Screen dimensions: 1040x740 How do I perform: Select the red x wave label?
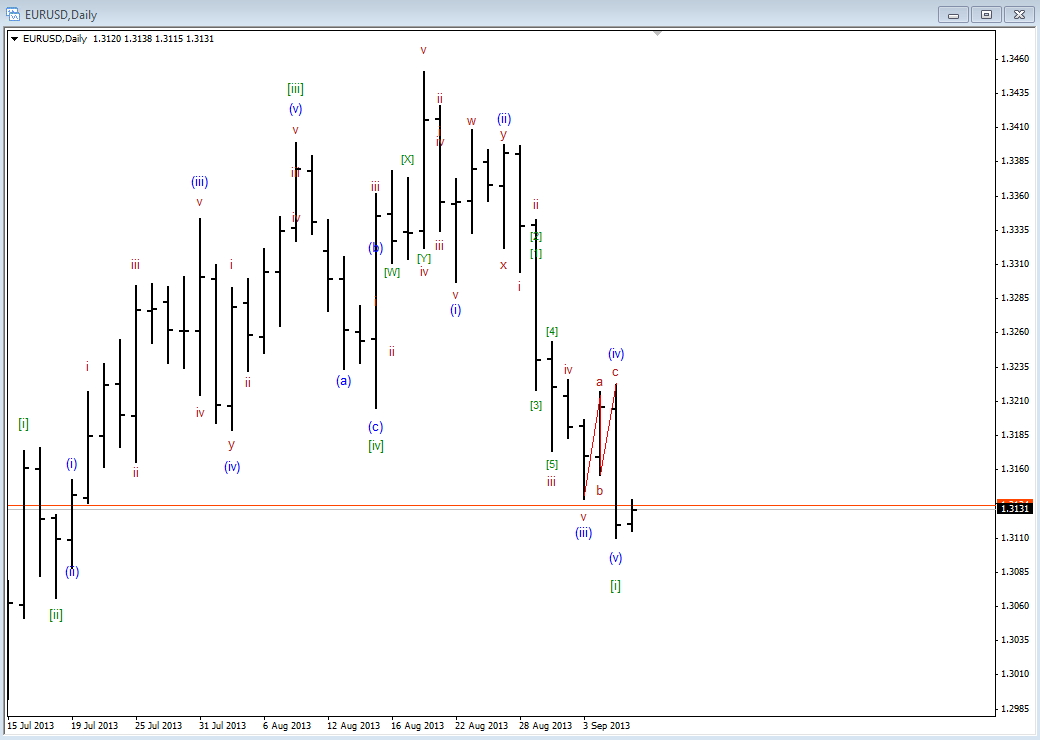coord(503,265)
